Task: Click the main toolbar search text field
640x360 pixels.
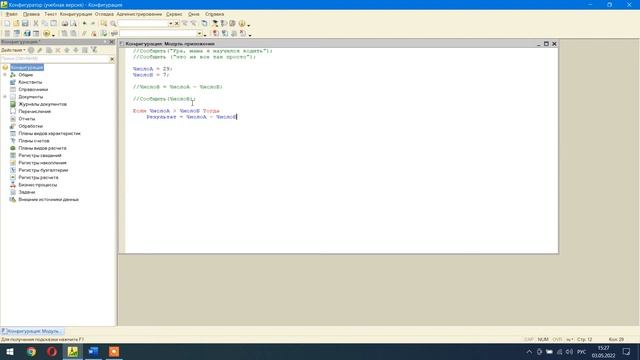Action: click(x=143, y=24)
